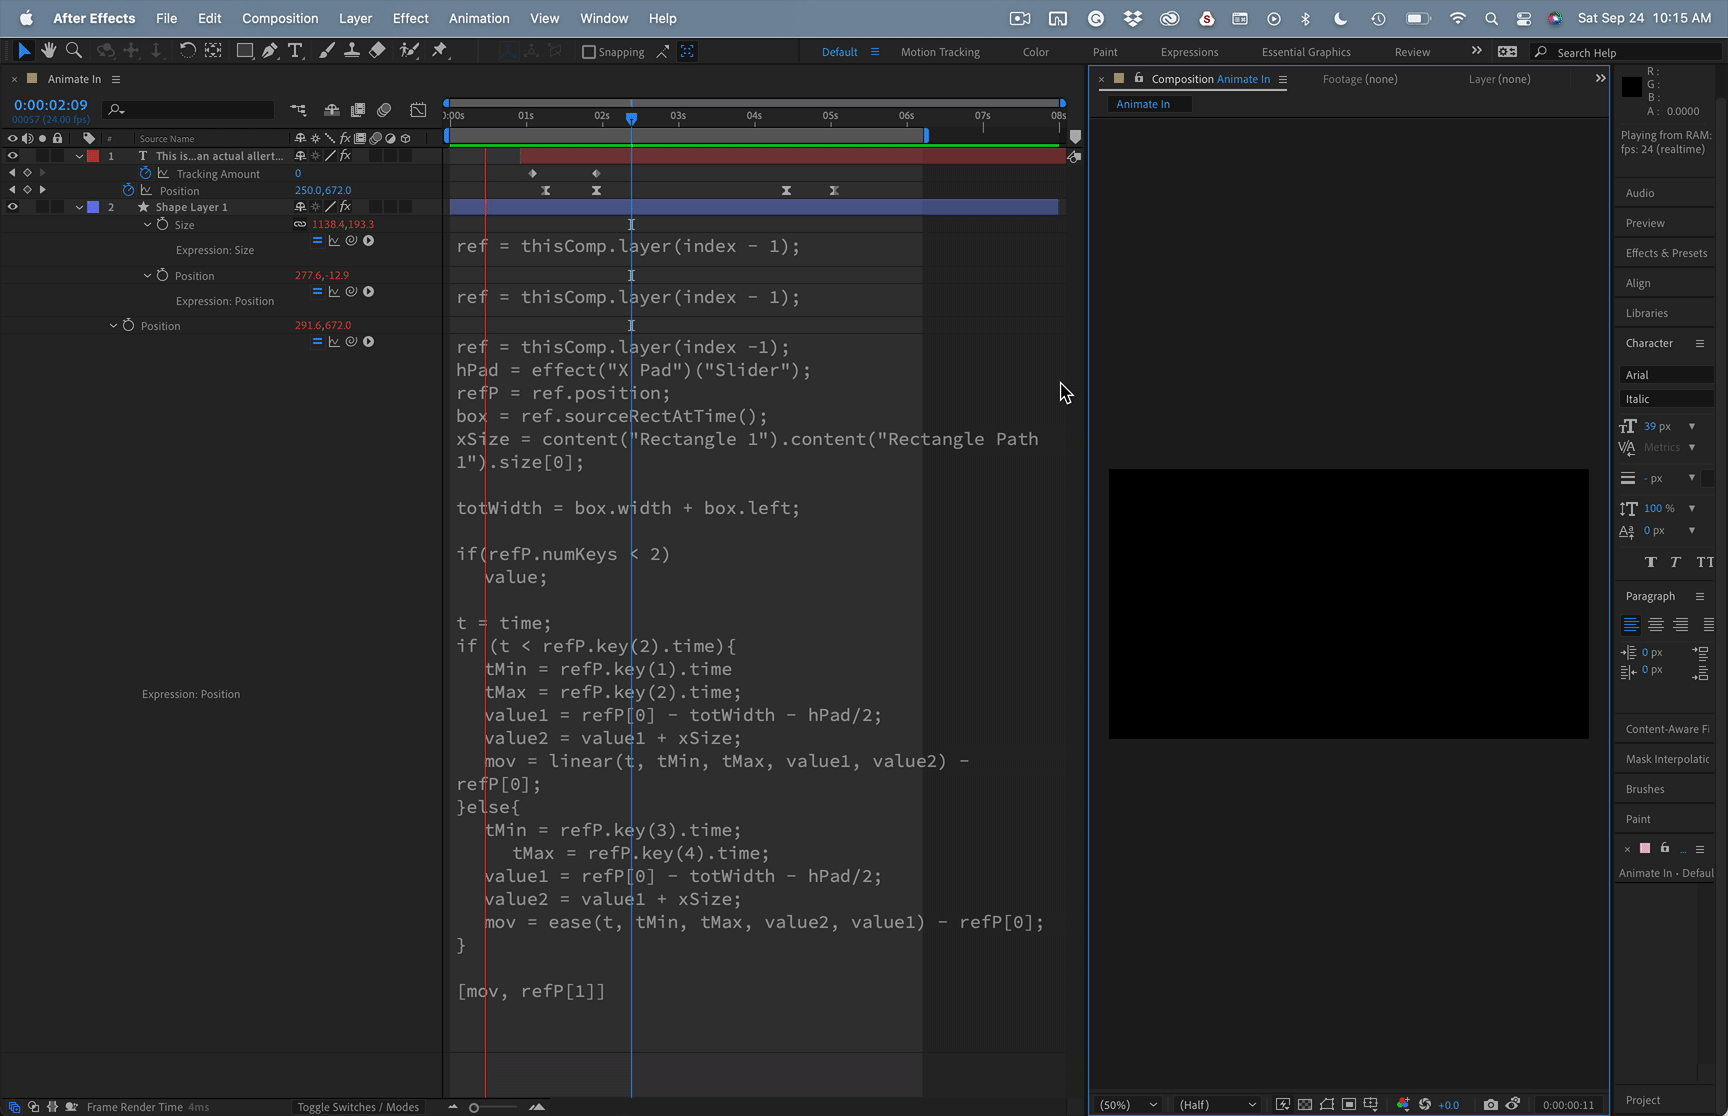The width and height of the screenshot is (1728, 1116).
Task: Toggle Mask and Shape Path Visibility
Action: coord(1327,1104)
